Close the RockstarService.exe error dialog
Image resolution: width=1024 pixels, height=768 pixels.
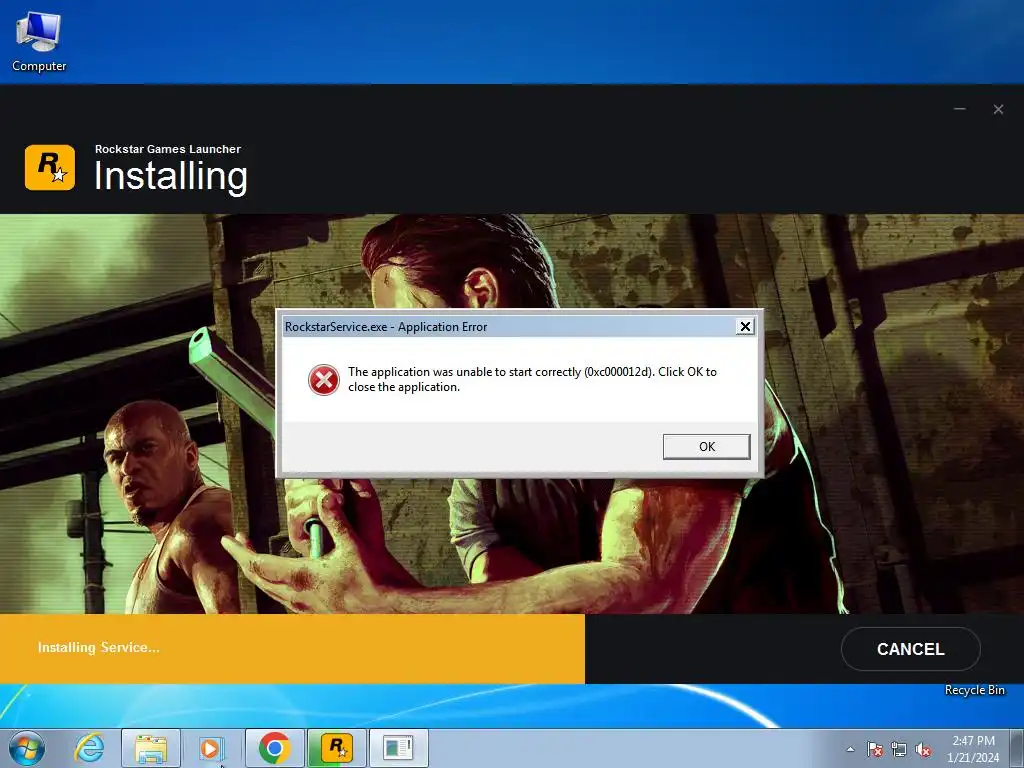click(745, 326)
